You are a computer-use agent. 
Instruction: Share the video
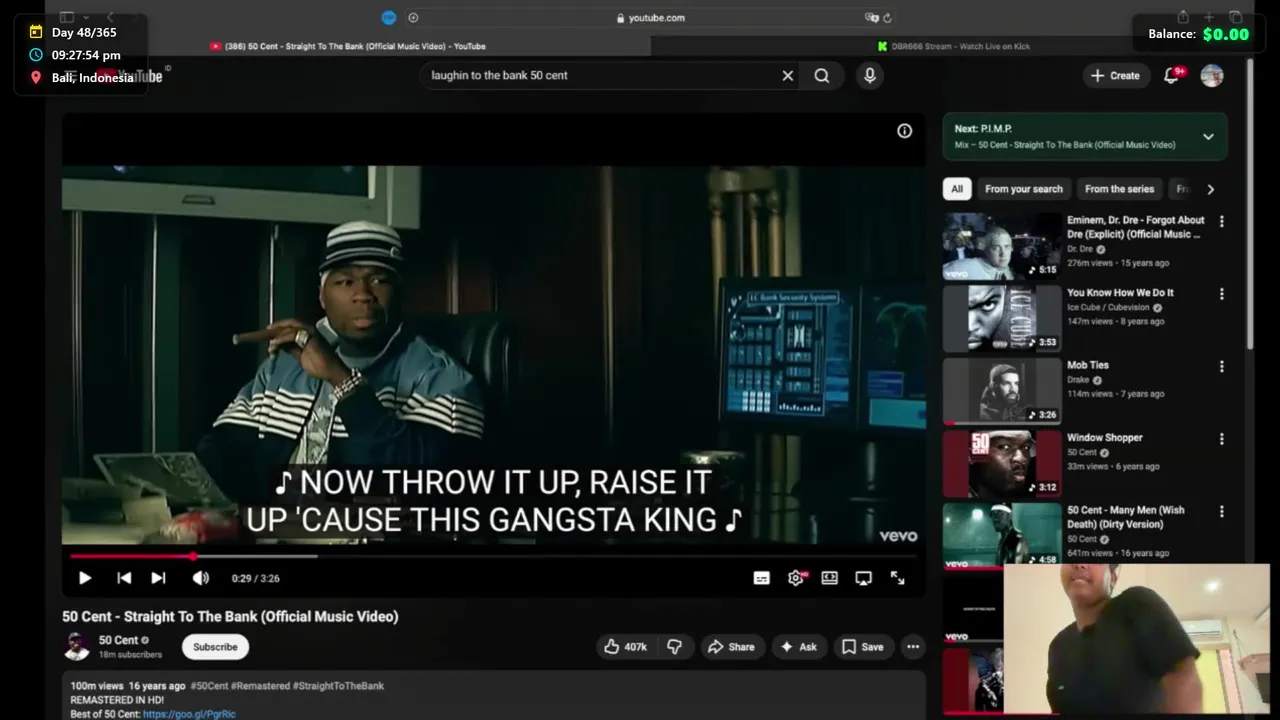coord(731,647)
